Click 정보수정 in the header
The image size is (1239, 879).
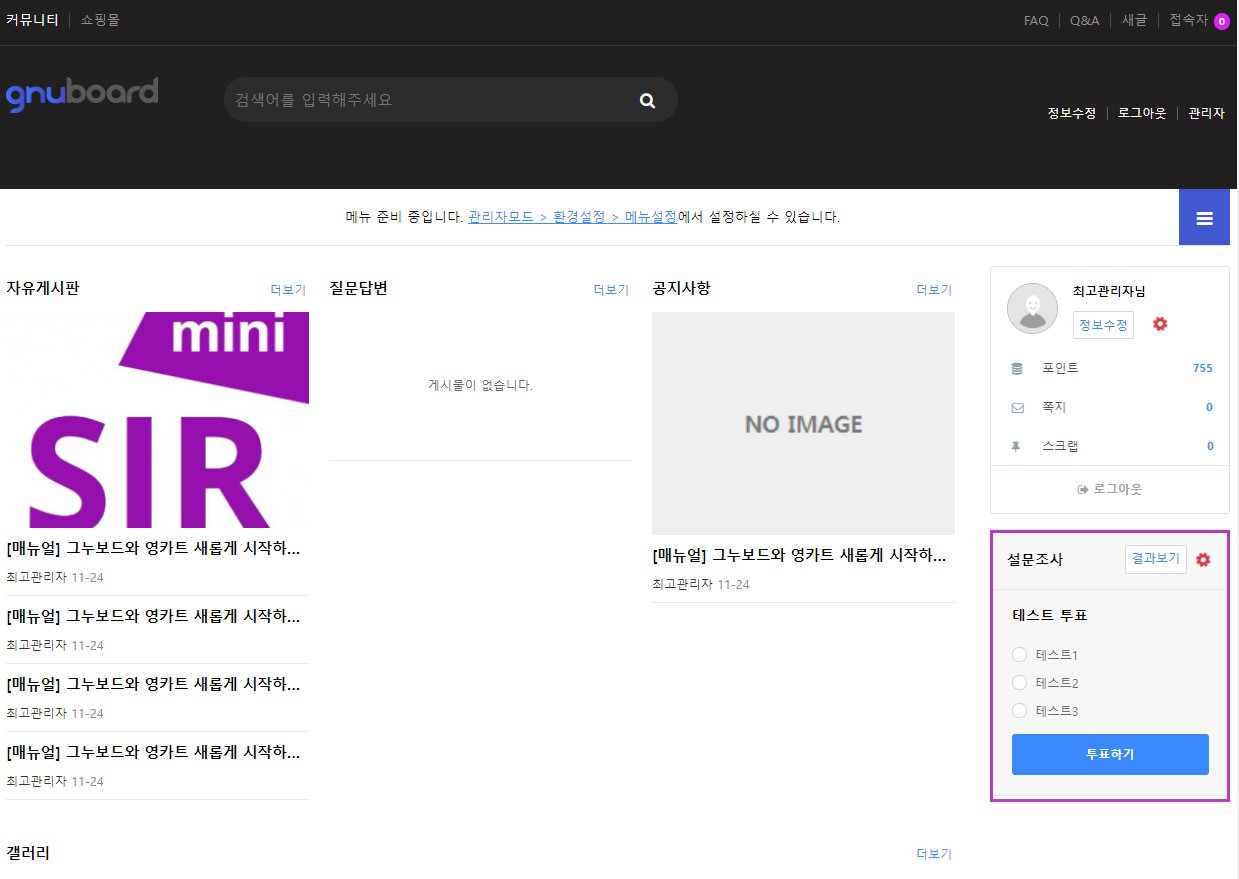coord(1072,113)
